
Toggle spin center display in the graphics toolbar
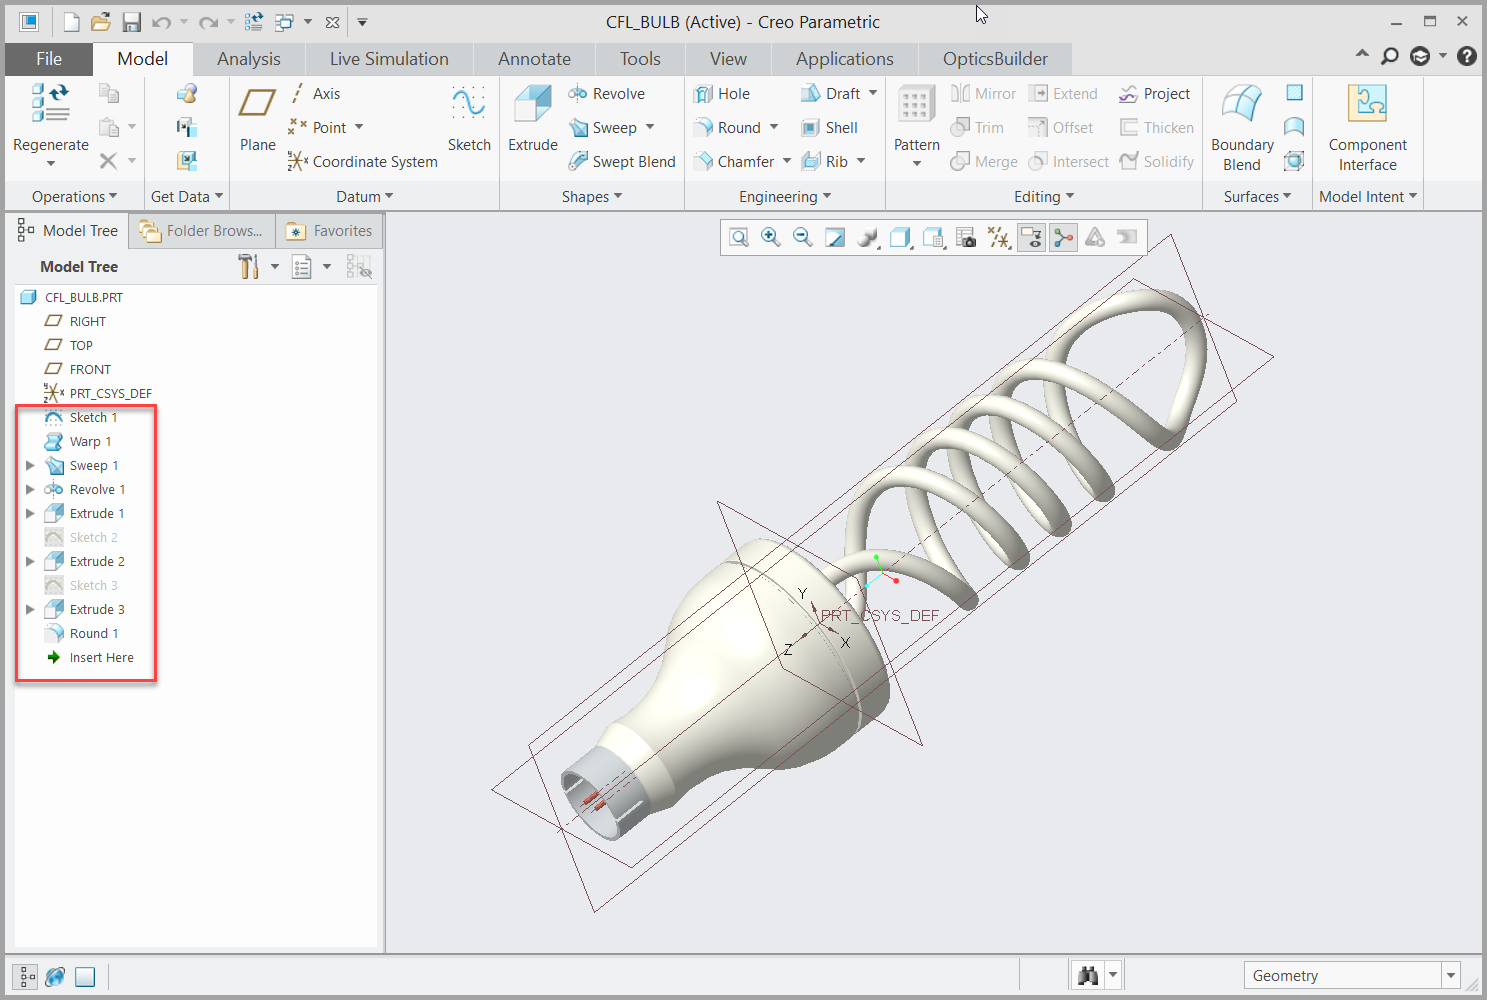tap(1063, 237)
